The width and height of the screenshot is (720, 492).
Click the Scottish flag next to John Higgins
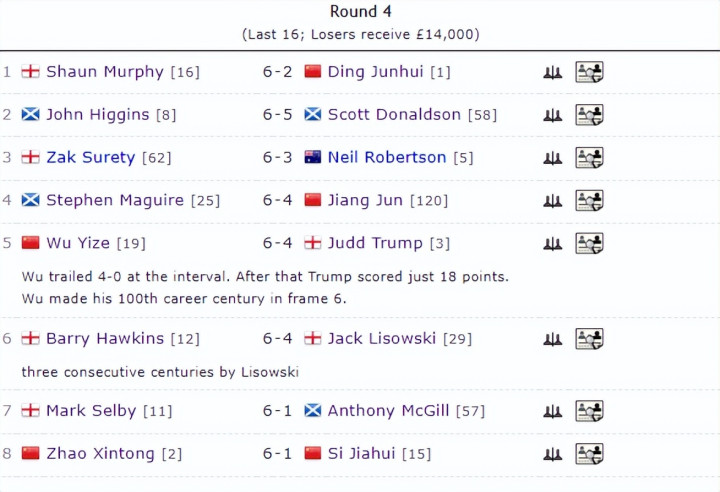[30, 114]
